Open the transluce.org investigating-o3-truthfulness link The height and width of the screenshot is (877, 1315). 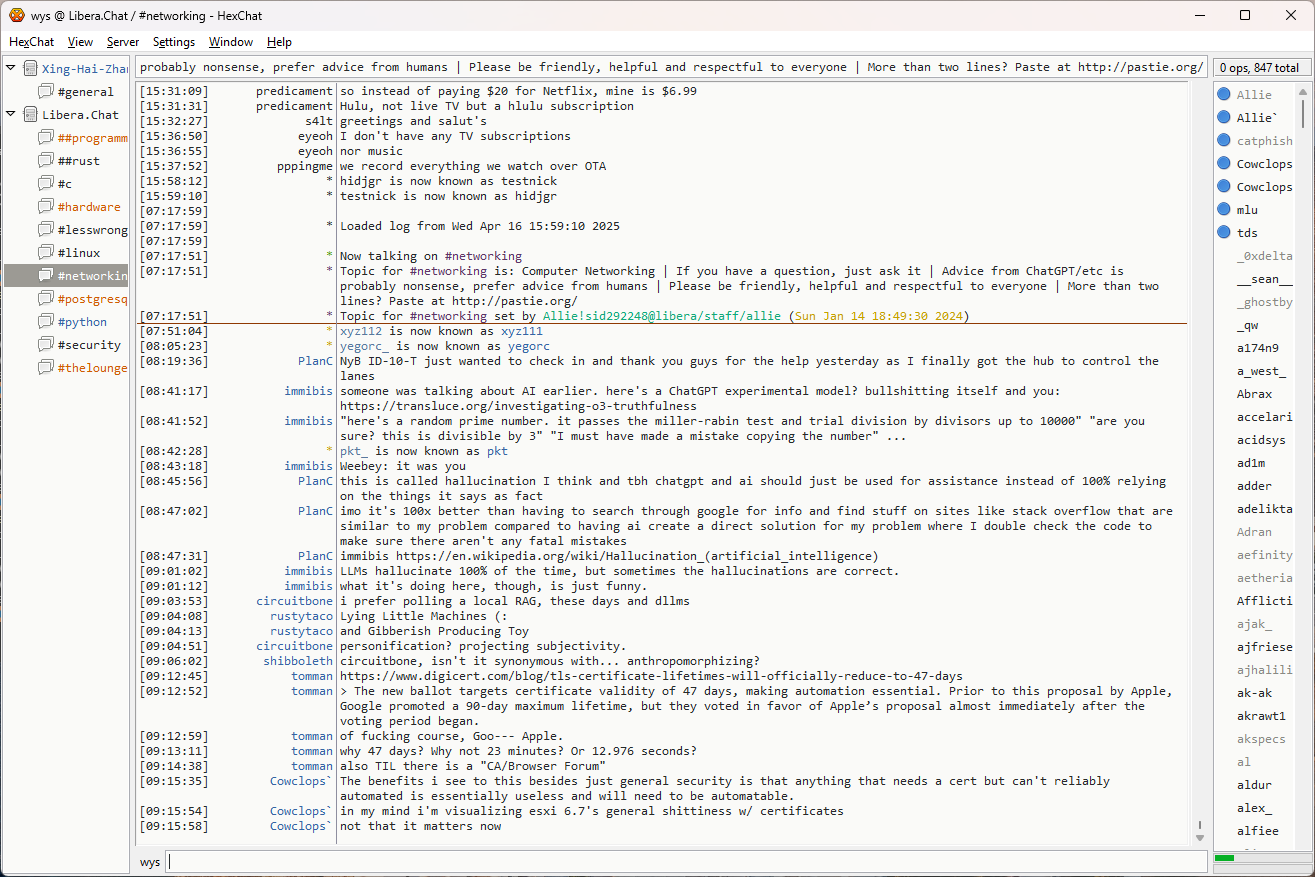516,406
